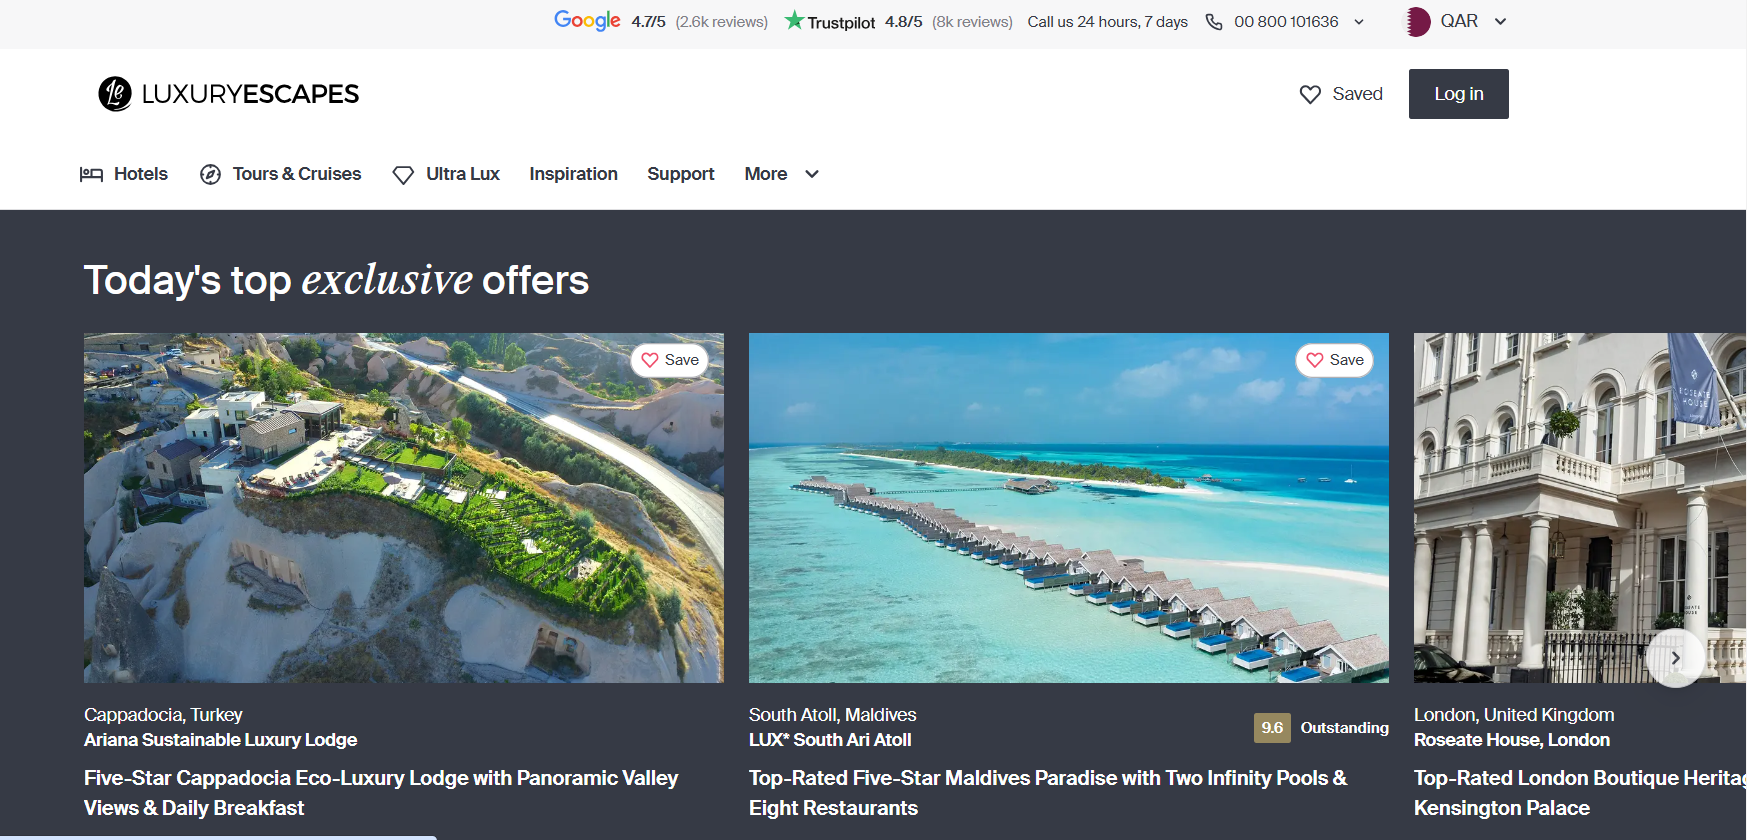This screenshot has width=1747, height=840.
Task: Open the Tours & Cruises menu item
Action: pos(281,174)
